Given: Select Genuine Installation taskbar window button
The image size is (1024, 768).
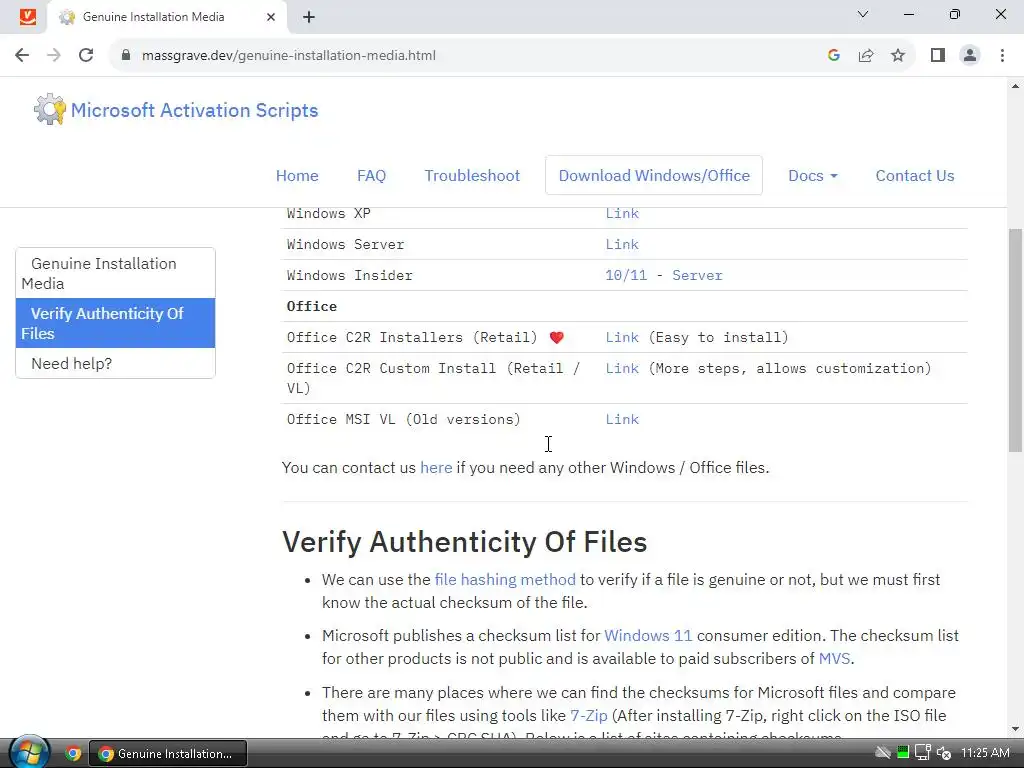Looking at the screenshot, I should 168,754.
